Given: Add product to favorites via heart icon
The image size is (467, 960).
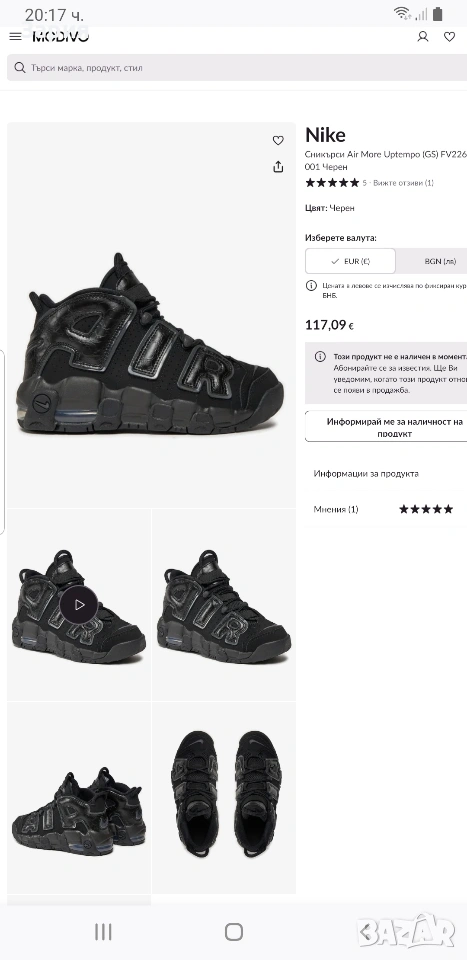Looking at the screenshot, I should pyautogui.click(x=278, y=140).
